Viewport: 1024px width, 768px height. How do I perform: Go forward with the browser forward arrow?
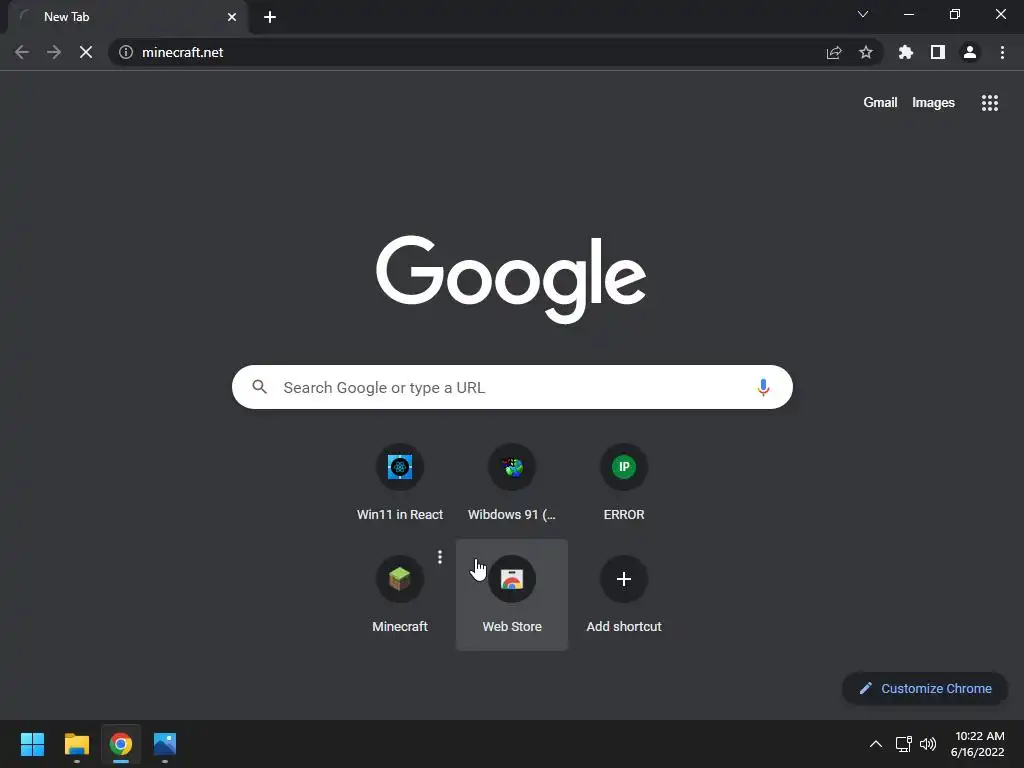[54, 52]
